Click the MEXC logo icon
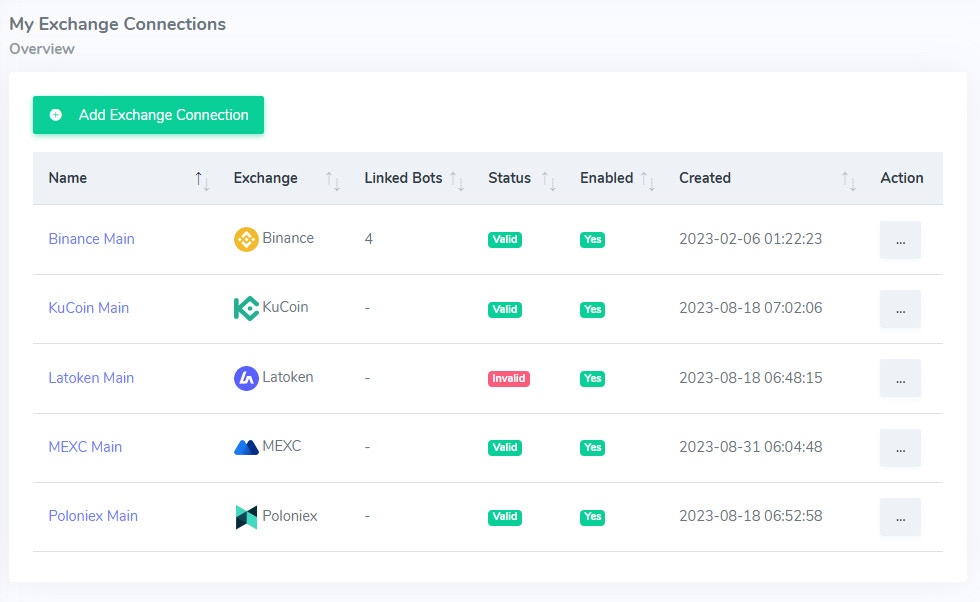Screen dimensions: 980x602 click(x=246, y=447)
